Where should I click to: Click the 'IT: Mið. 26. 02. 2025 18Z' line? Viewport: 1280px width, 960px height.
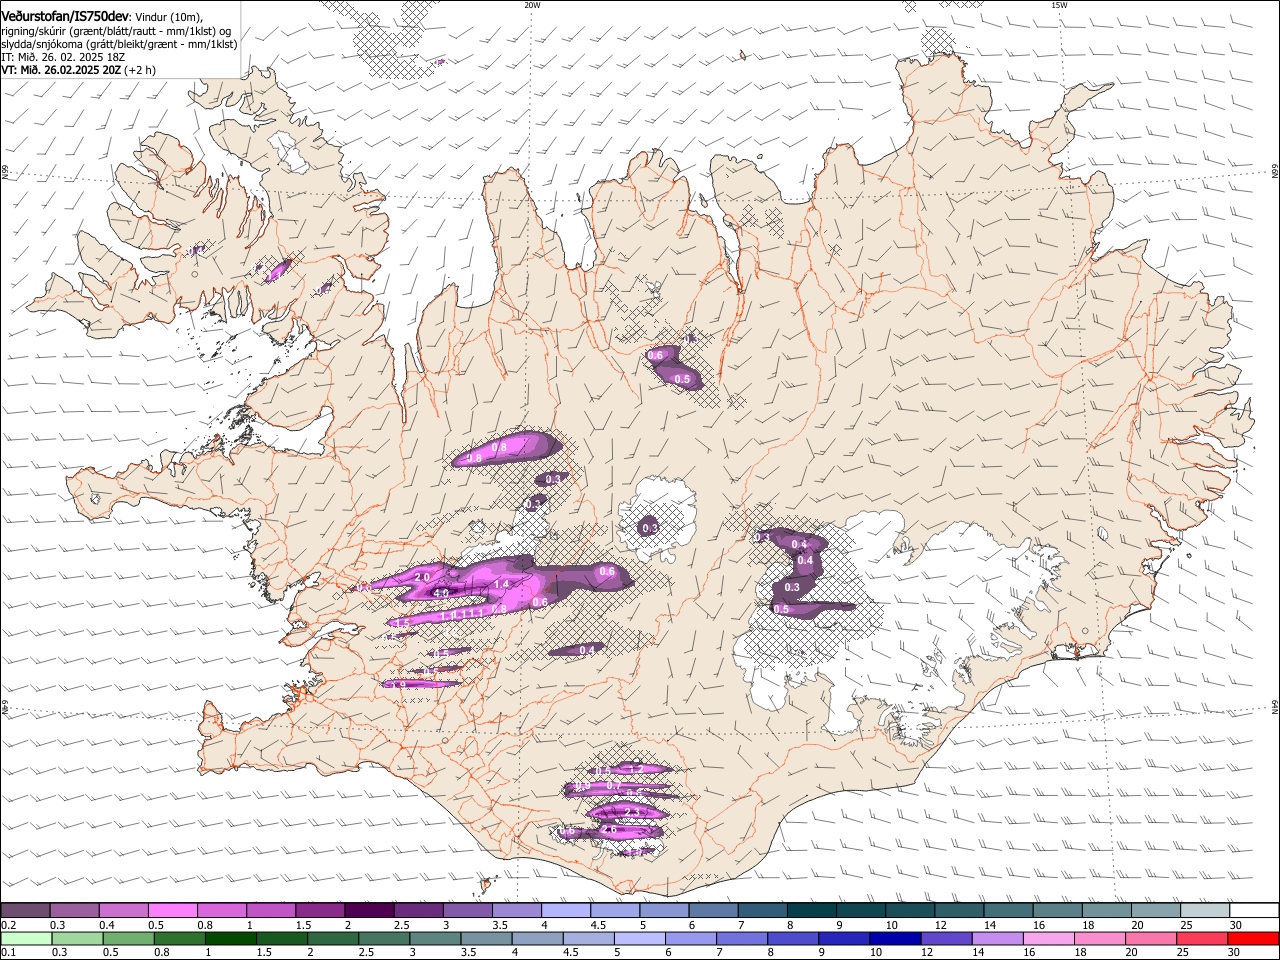63,57
